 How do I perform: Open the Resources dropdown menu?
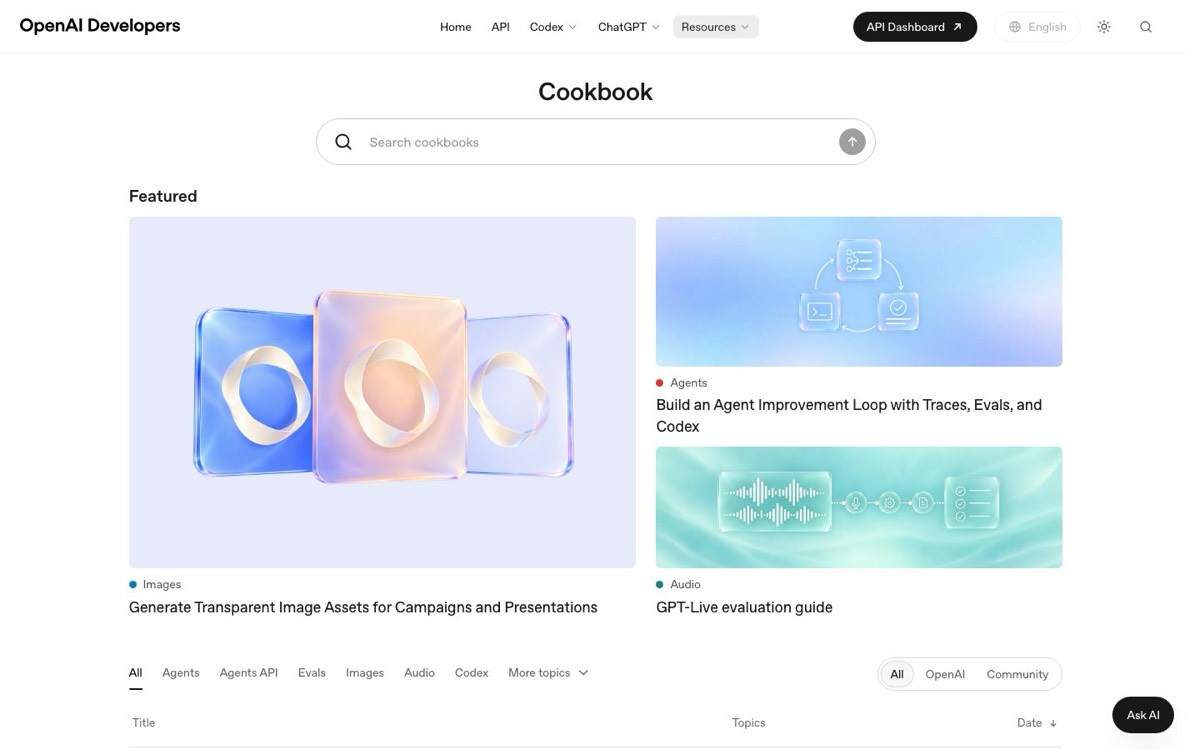click(716, 27)
